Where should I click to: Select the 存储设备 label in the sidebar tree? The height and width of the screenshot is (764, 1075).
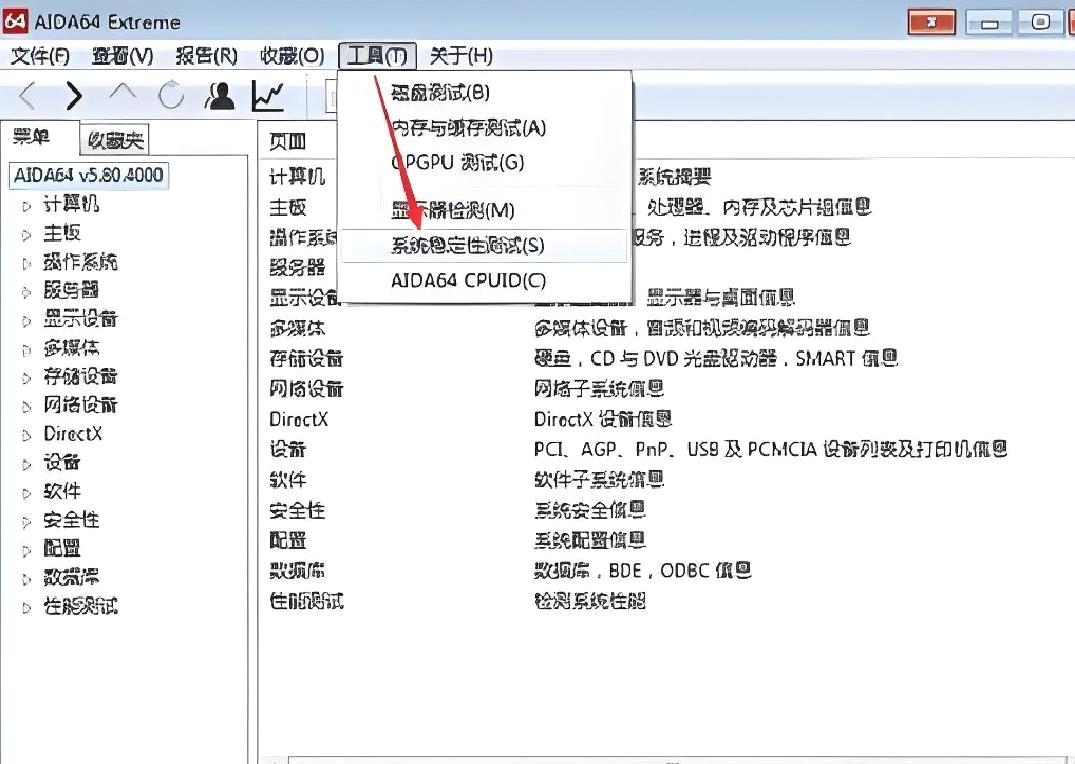[x=80, y=376]
